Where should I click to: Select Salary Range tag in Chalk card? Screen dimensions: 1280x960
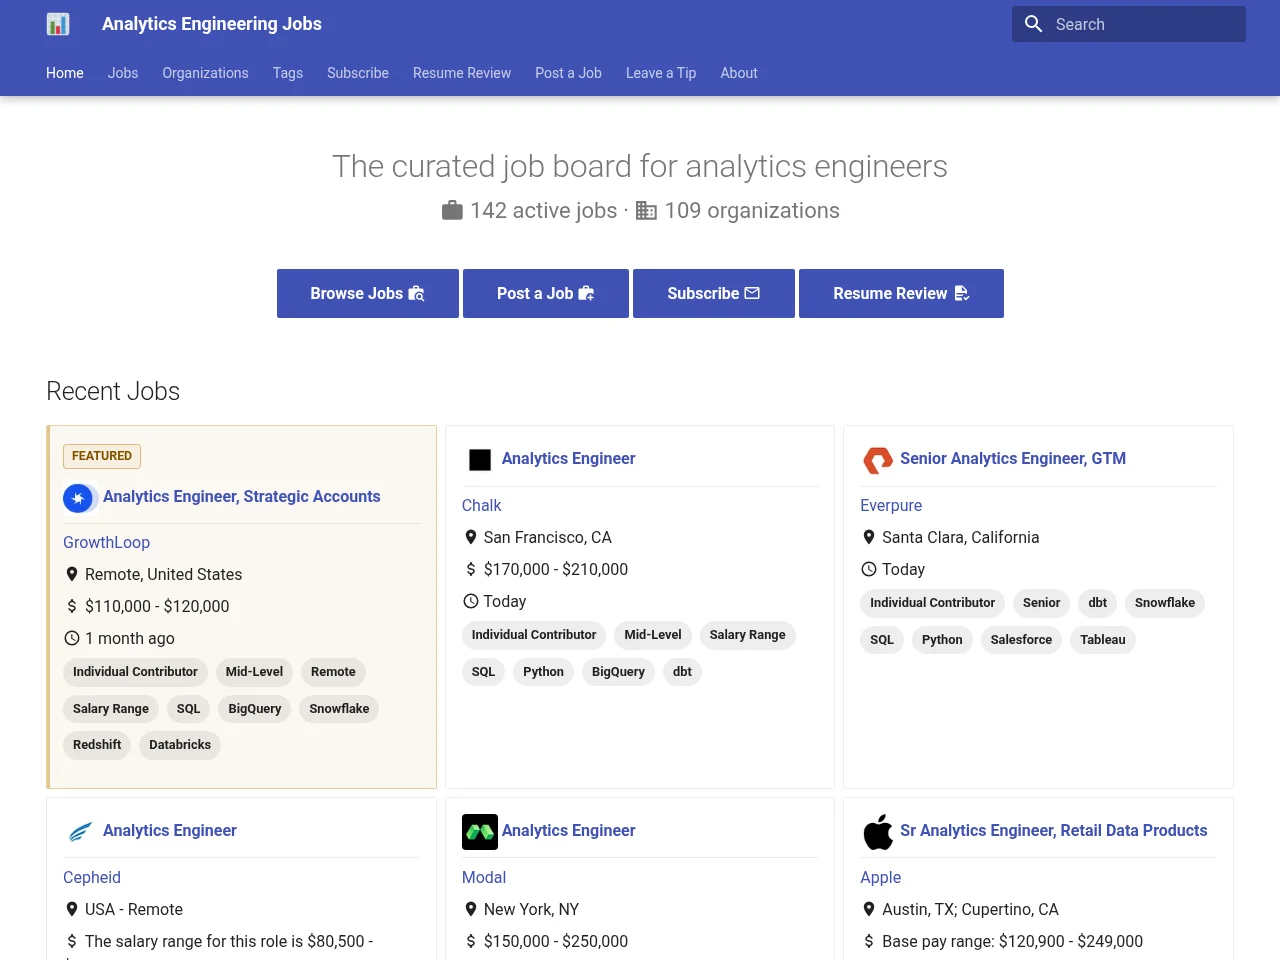pos(747,635)
